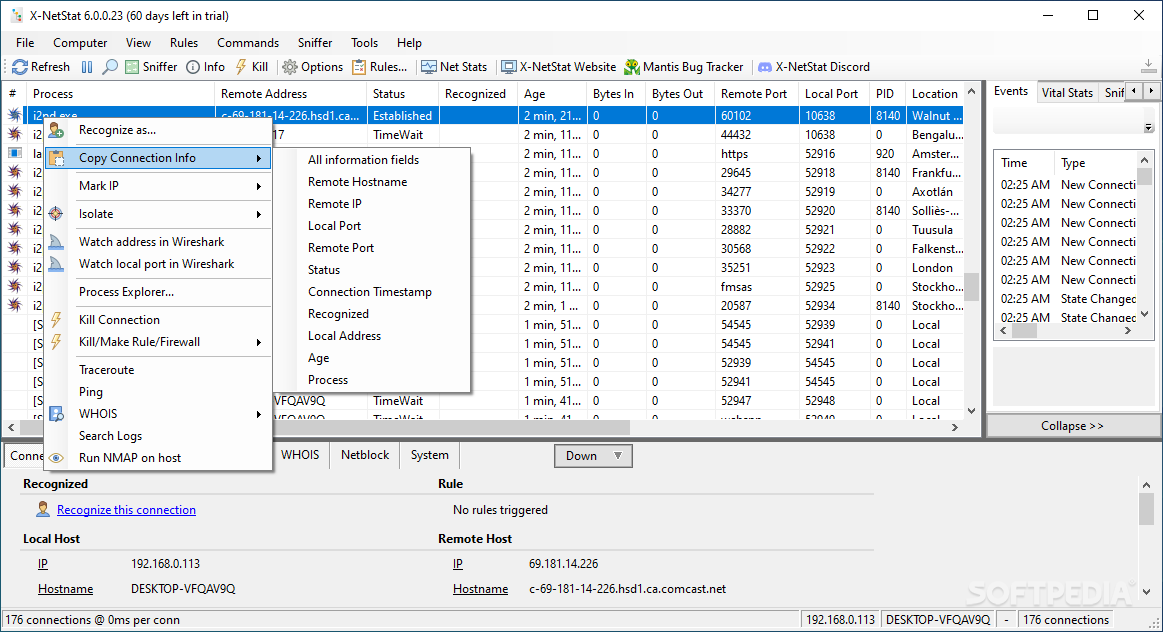The height and width of the screenshot is (632, 1163).
Task: Expand the WHOIS submenu arrow
Action: (x=259, y=414)
